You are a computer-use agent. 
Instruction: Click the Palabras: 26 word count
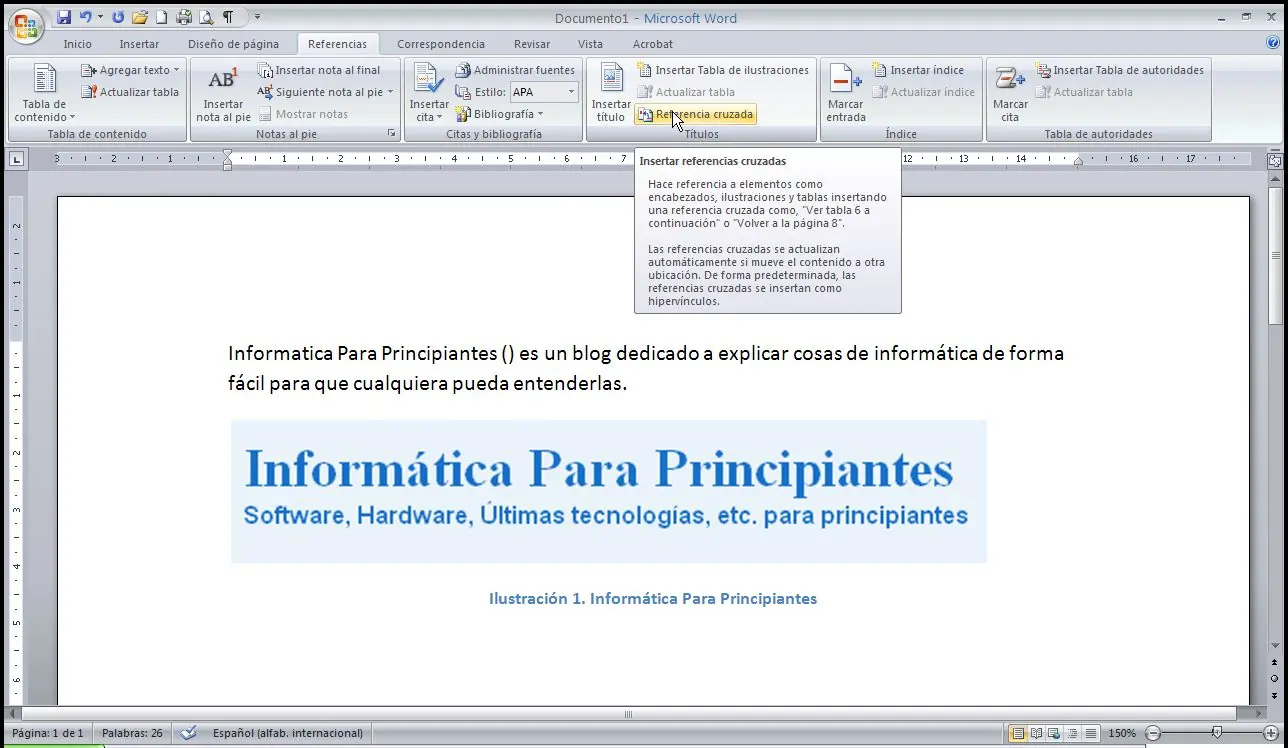coord(132,733)
